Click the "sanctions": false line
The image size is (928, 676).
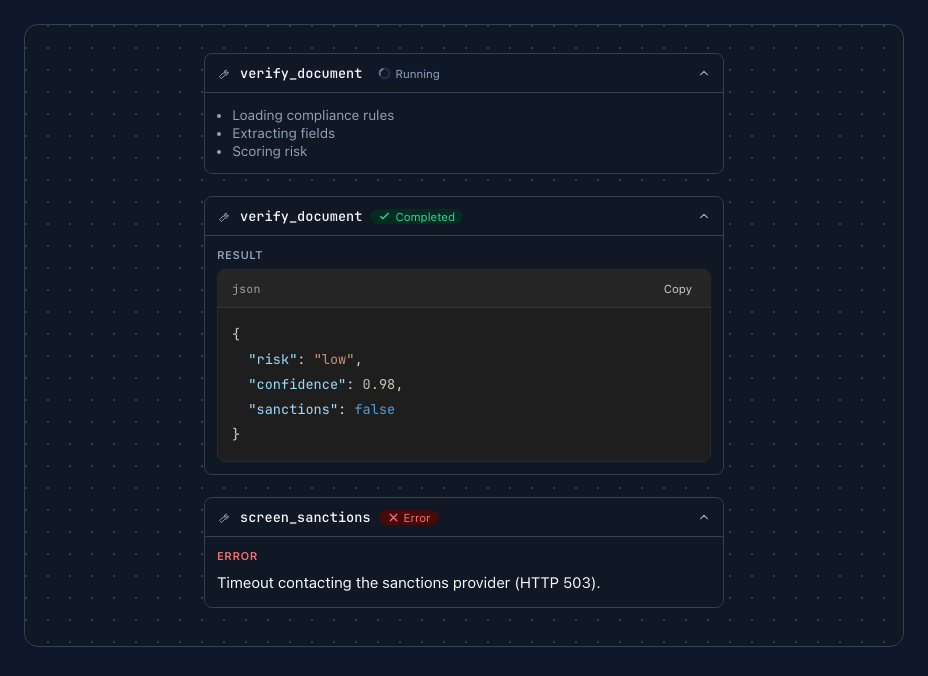pos(321,410)
